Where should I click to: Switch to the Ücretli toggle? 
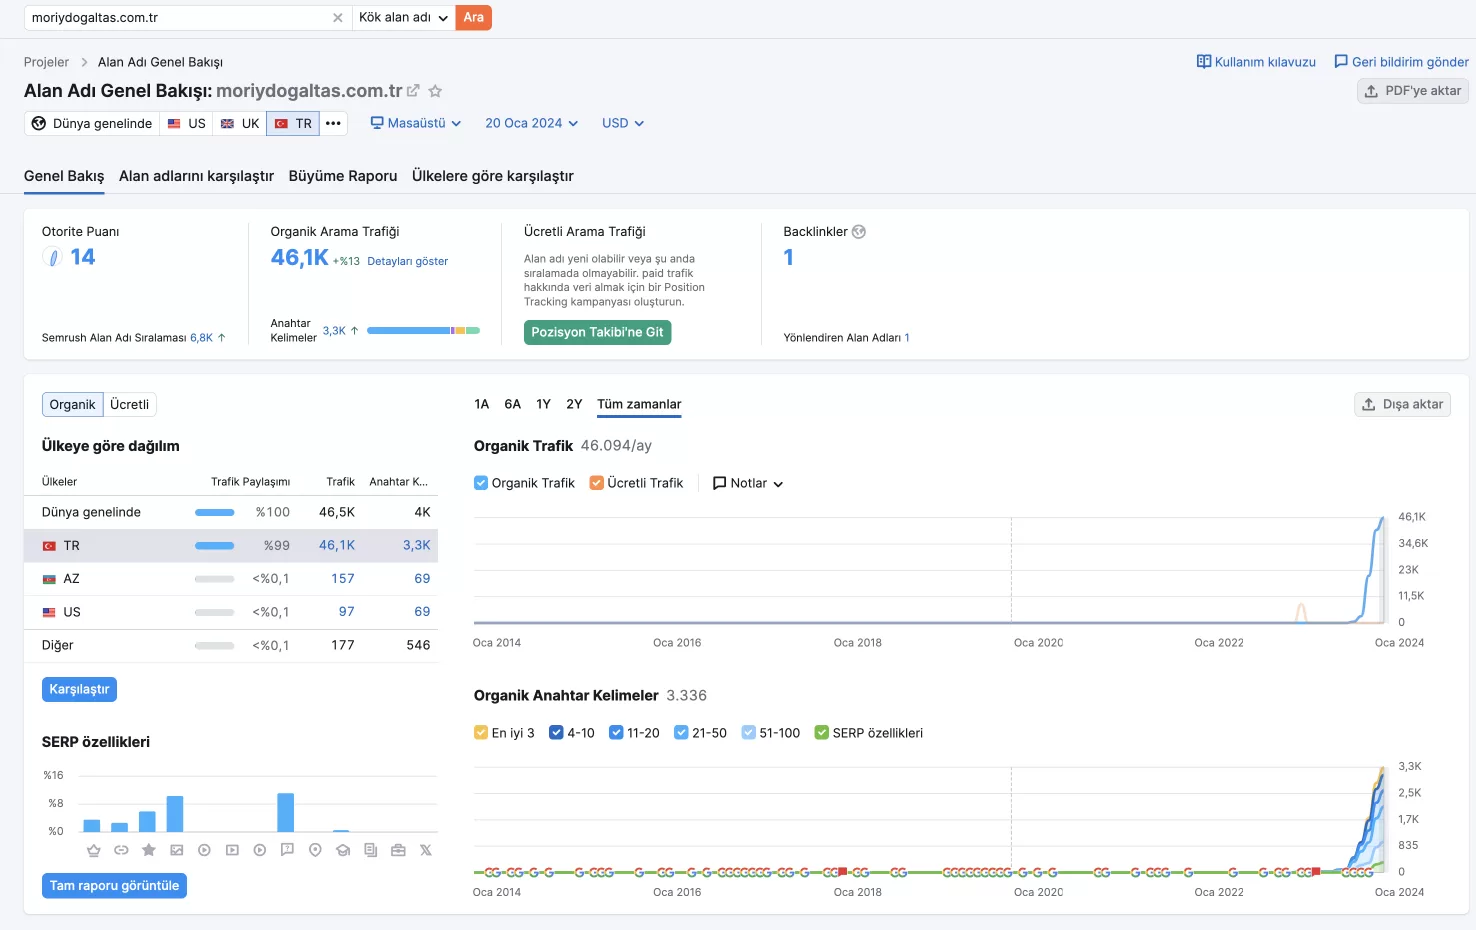click(130, 405)
